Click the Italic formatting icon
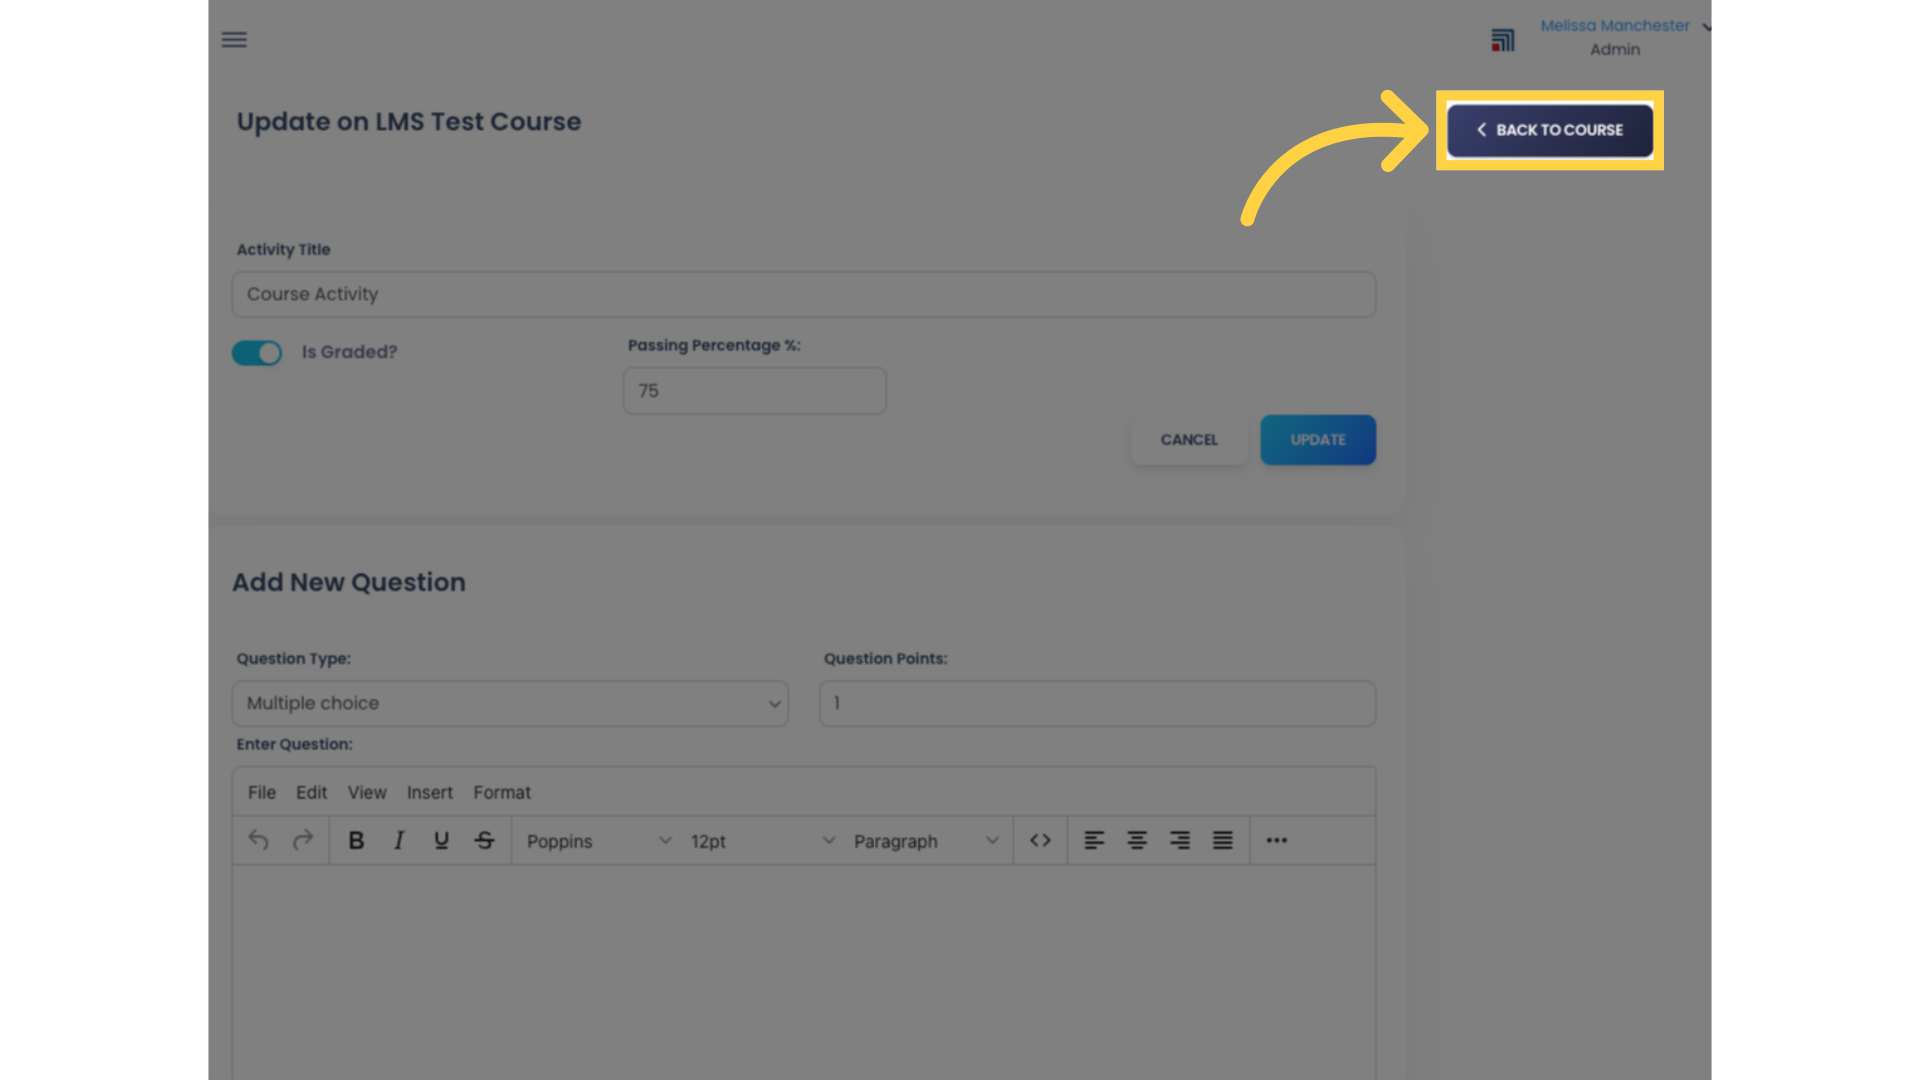The image size is (1920, 1080). tap(398, 840)
